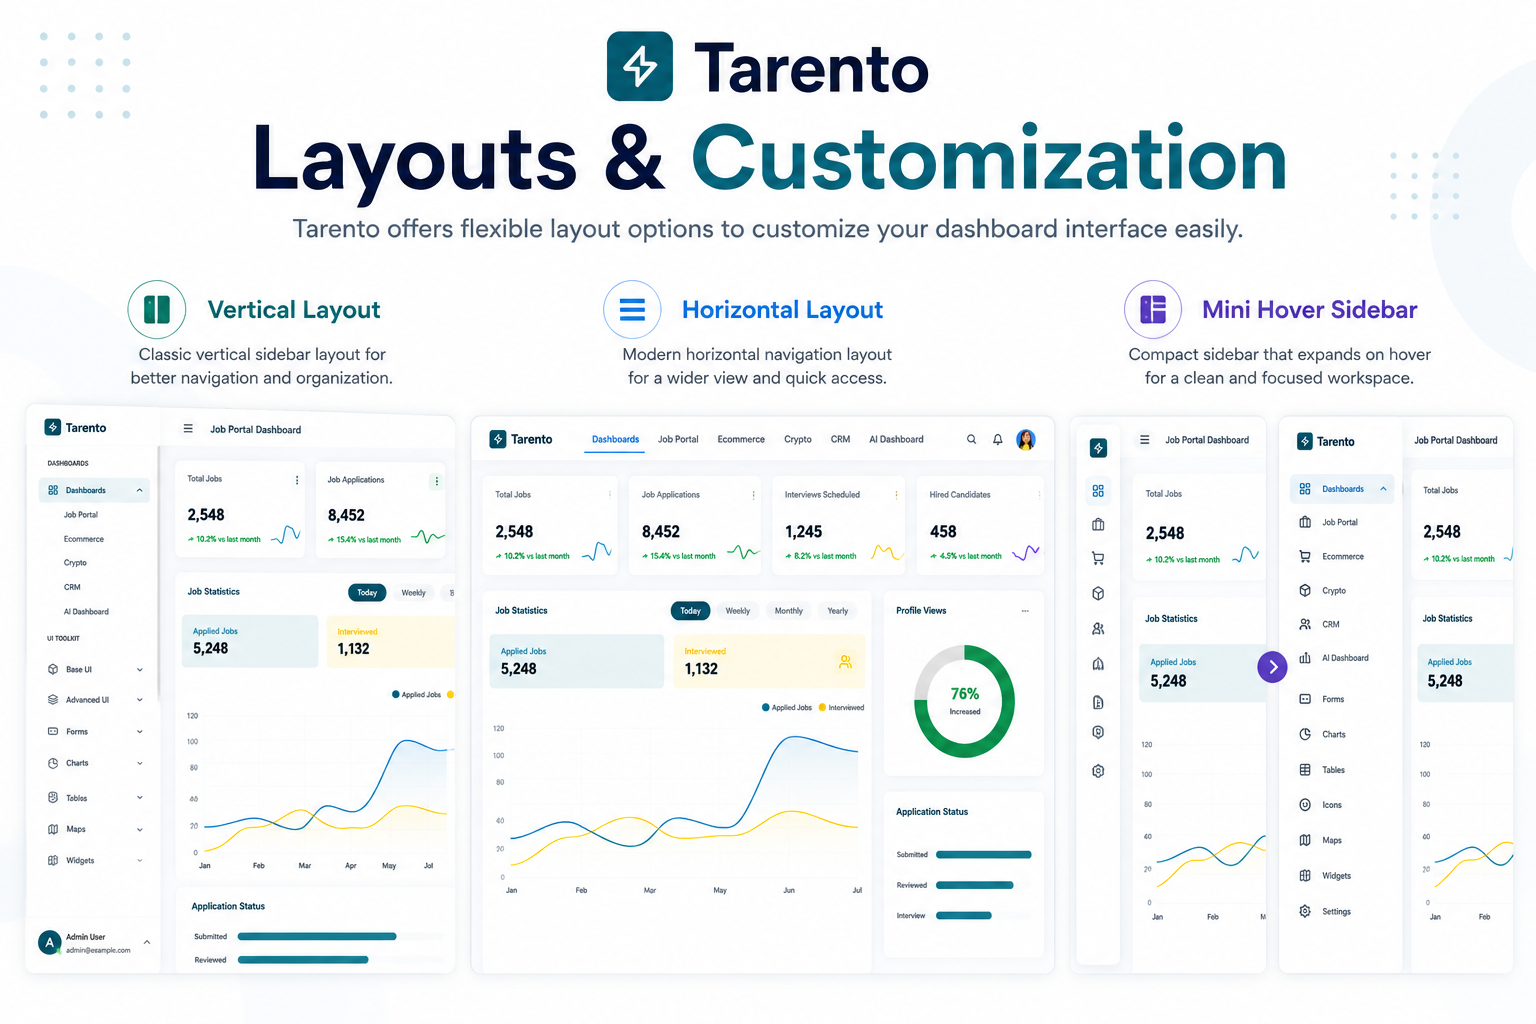1536x1024 pixels.
Task: Click the Mini Hover Sidebar feature icon
Action: 1153,309
